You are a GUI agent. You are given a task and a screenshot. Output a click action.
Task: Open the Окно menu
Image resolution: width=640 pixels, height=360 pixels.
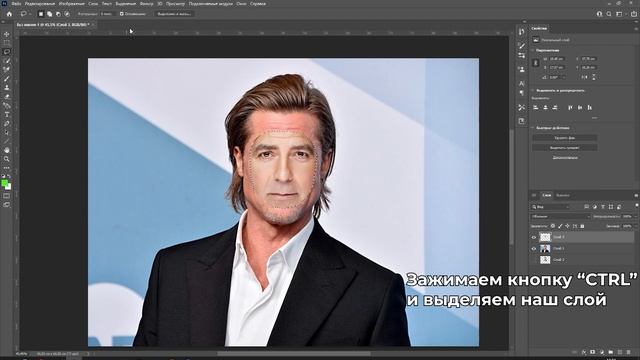(241, 4)
